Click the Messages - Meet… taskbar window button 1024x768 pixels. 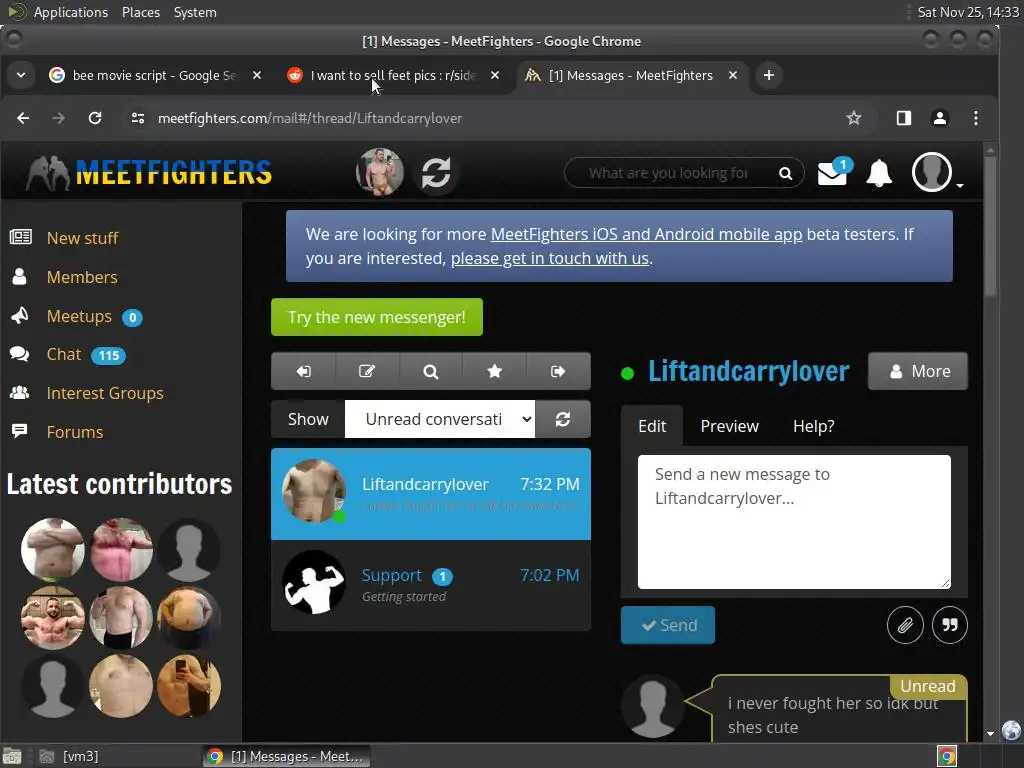pyautogui.click(x=287, y=756)
